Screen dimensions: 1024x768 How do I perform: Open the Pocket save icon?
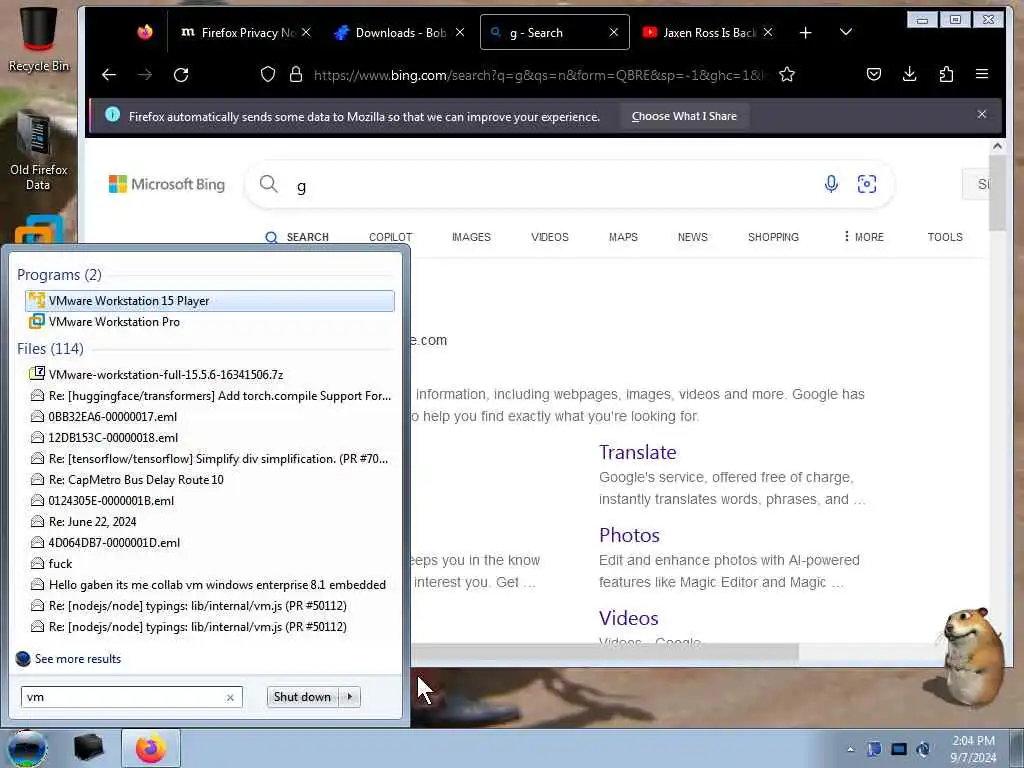click(874, 74)
